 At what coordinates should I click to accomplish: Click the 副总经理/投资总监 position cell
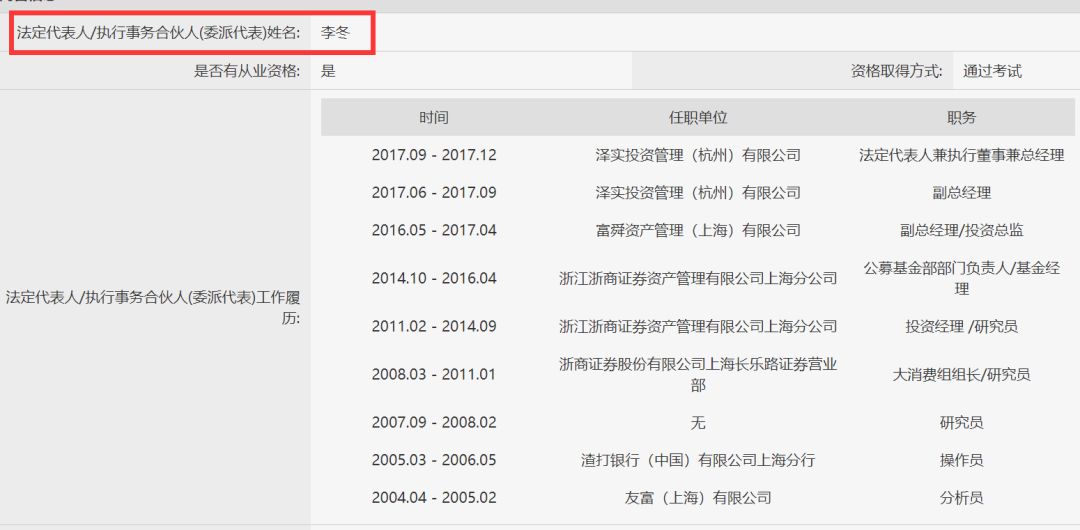pyautogui.click(x=962, y=230)
